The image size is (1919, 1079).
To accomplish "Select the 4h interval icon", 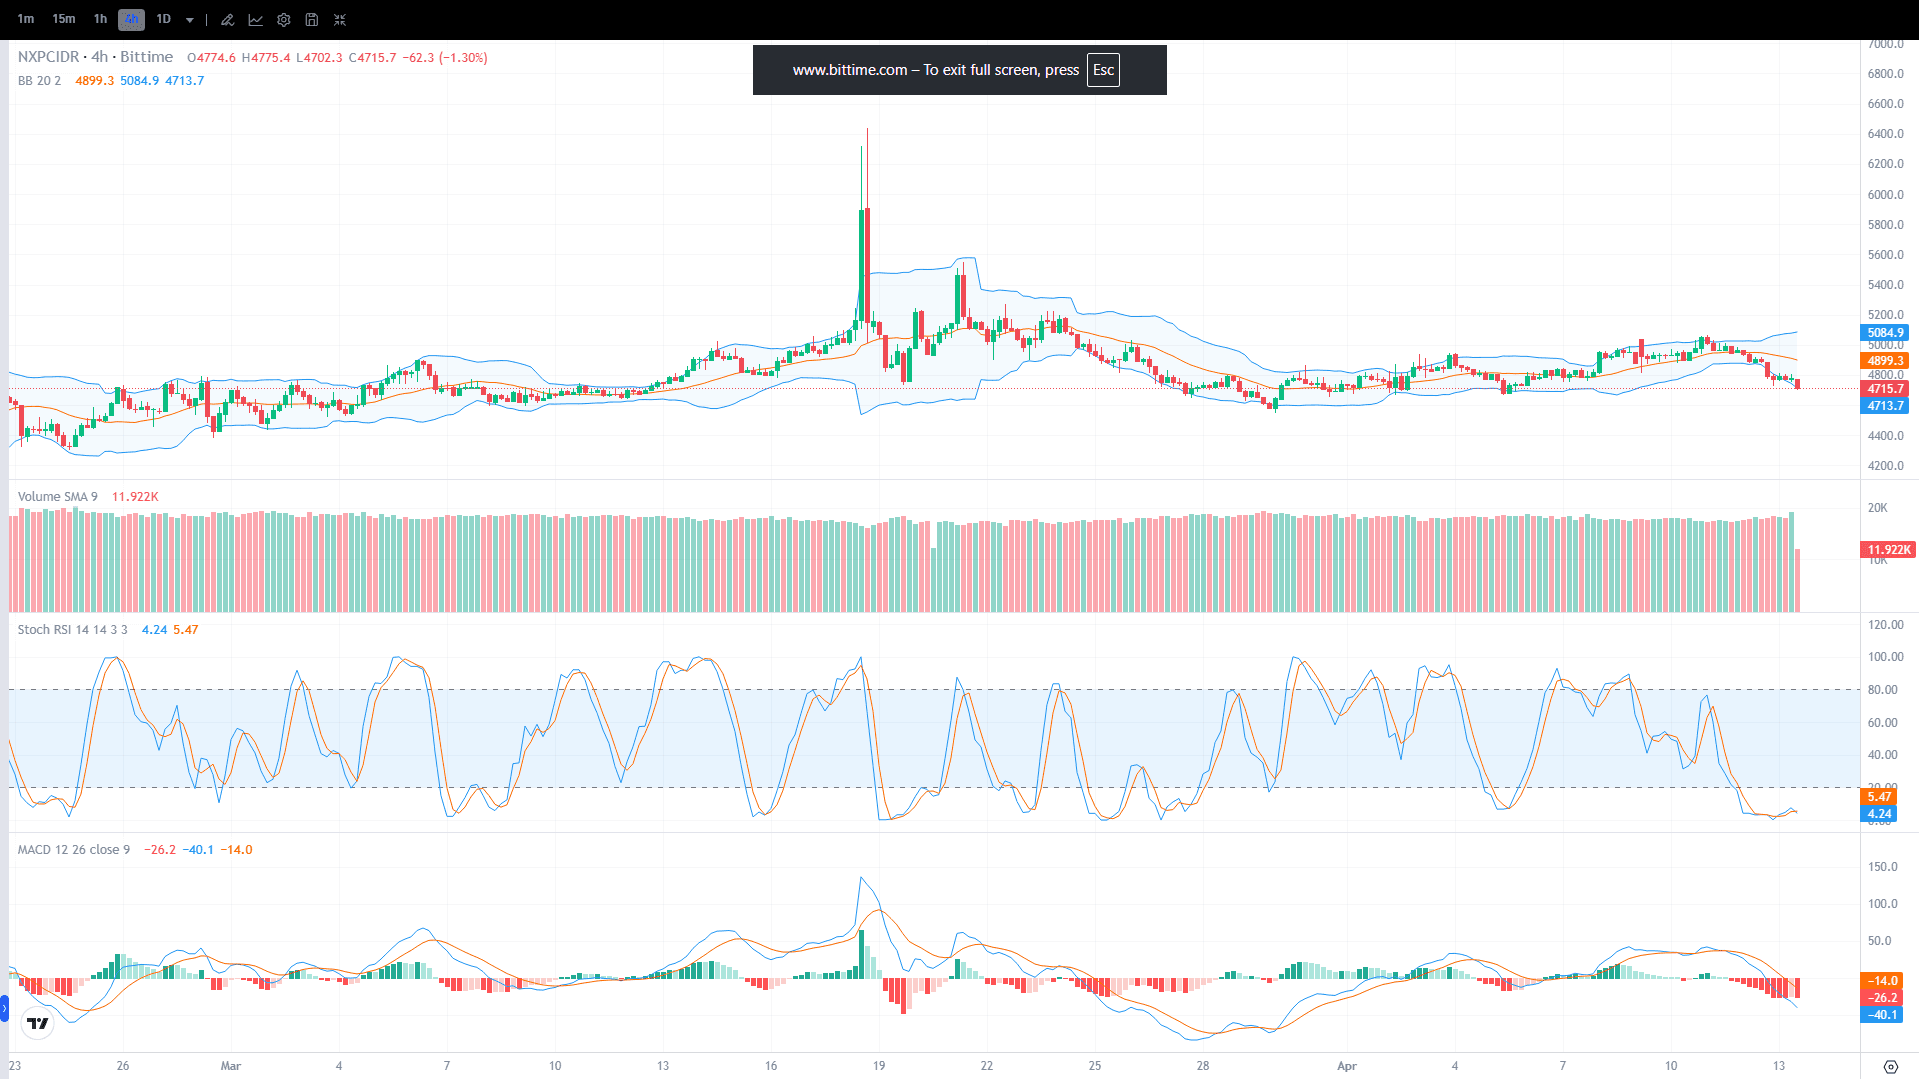I will (x=130, y=19).
